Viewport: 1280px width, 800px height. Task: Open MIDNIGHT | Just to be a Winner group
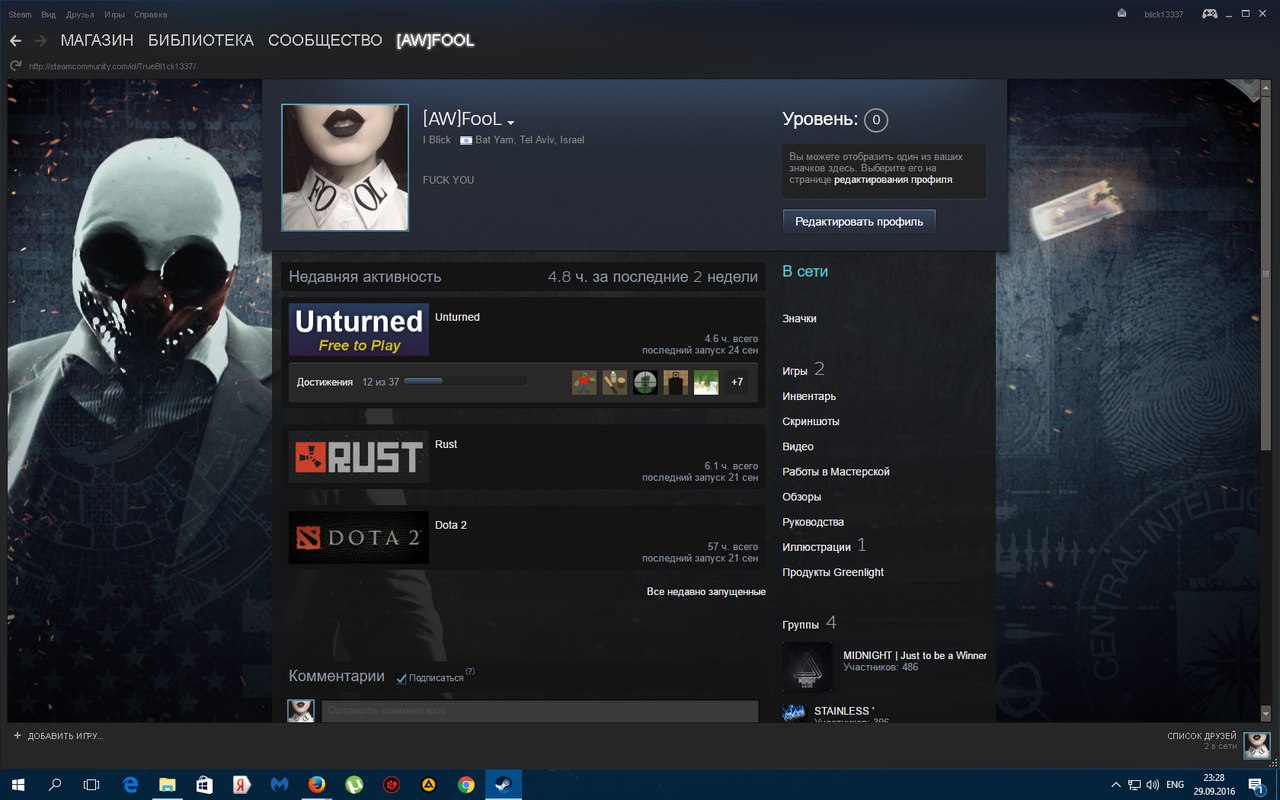[915, 656]
